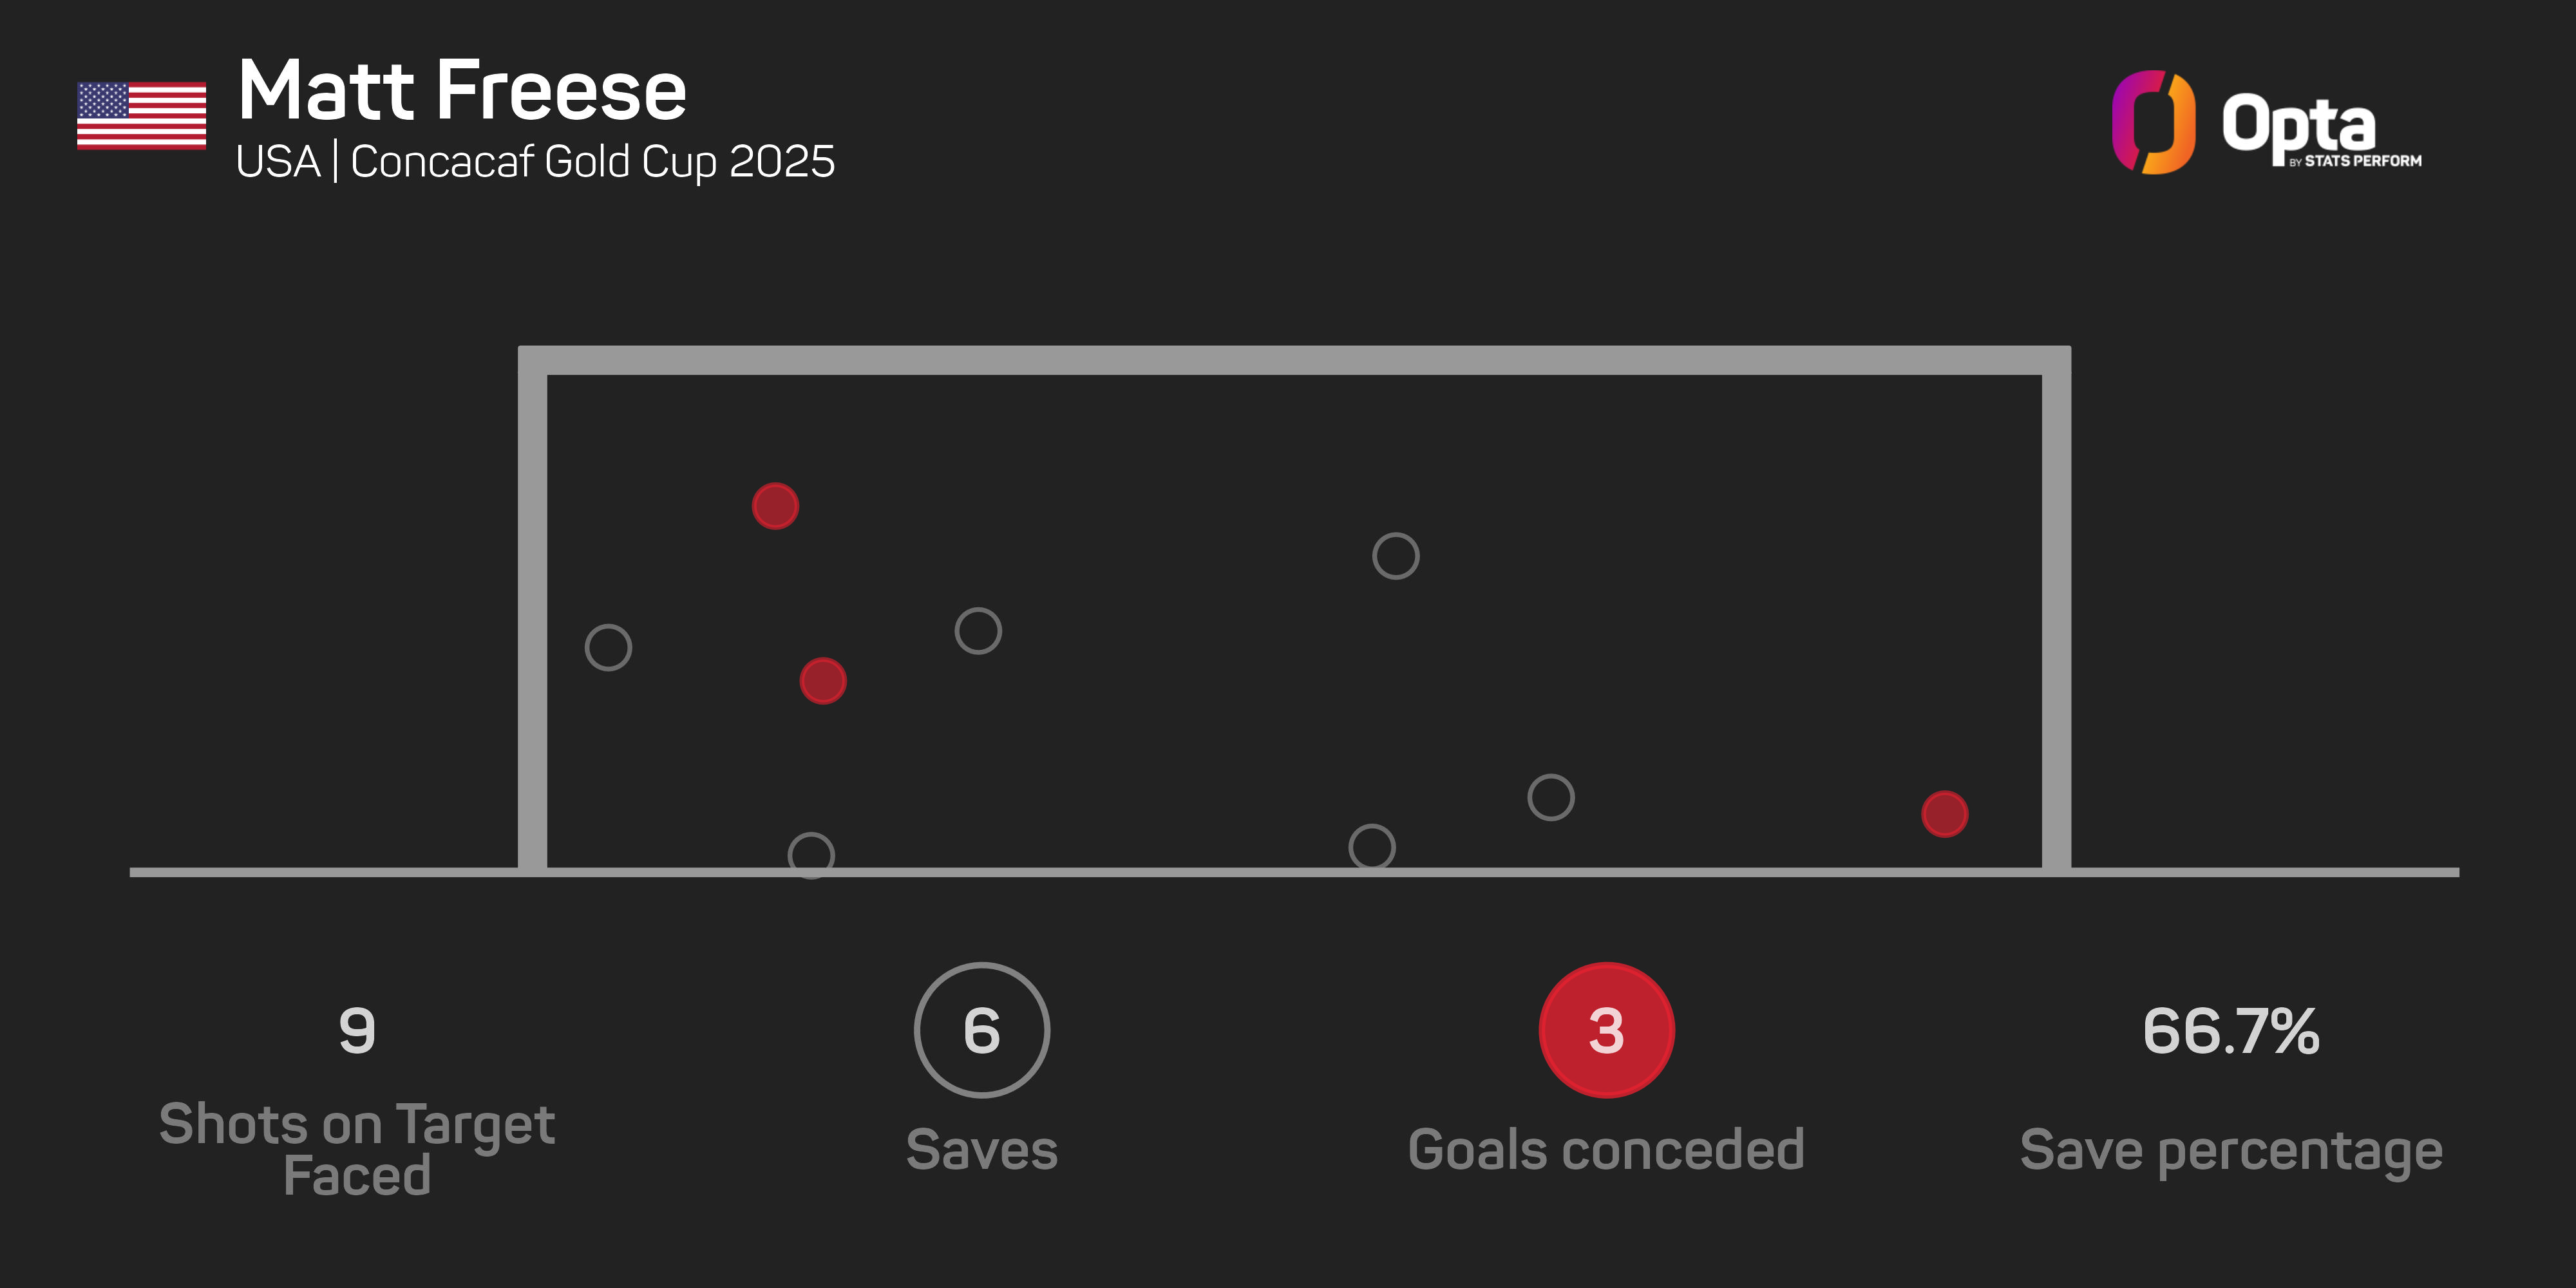The height and width of the screenshot is (1288, 2576).
Task: Click the outlined circle showing 6 saves
Action: coord(981,1030)
